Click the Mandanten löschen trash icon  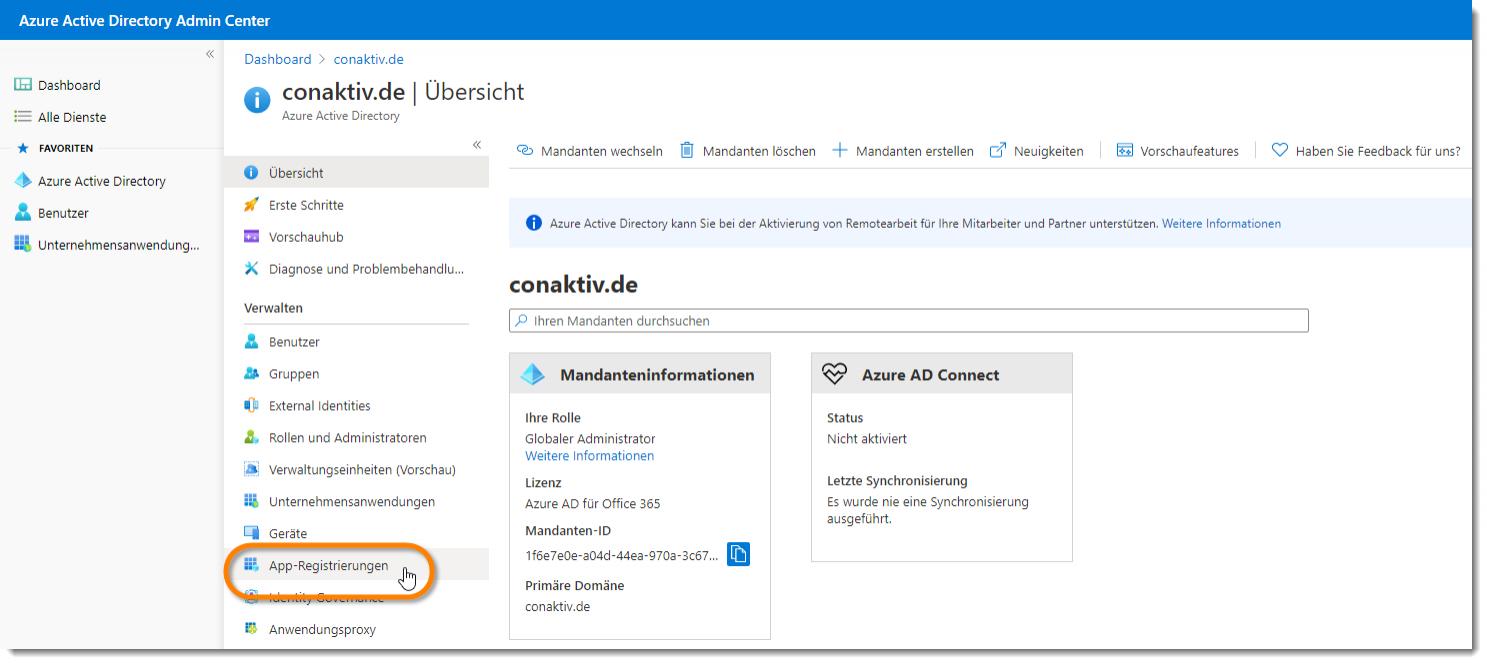687,151
